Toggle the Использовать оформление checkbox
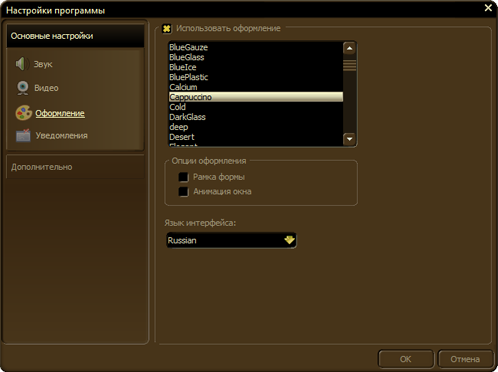The height and width of the screenshot is (372, 498). (167, 29)
